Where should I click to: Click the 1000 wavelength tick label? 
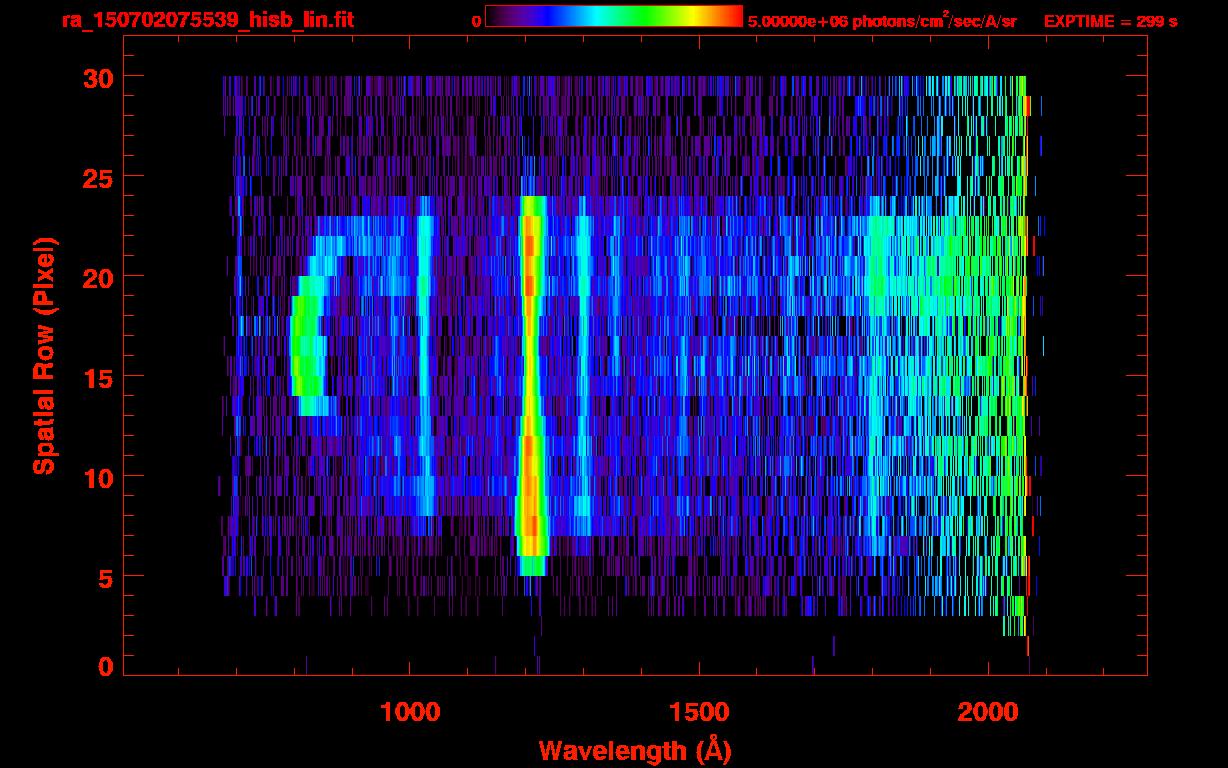click(x=410, y=712)
